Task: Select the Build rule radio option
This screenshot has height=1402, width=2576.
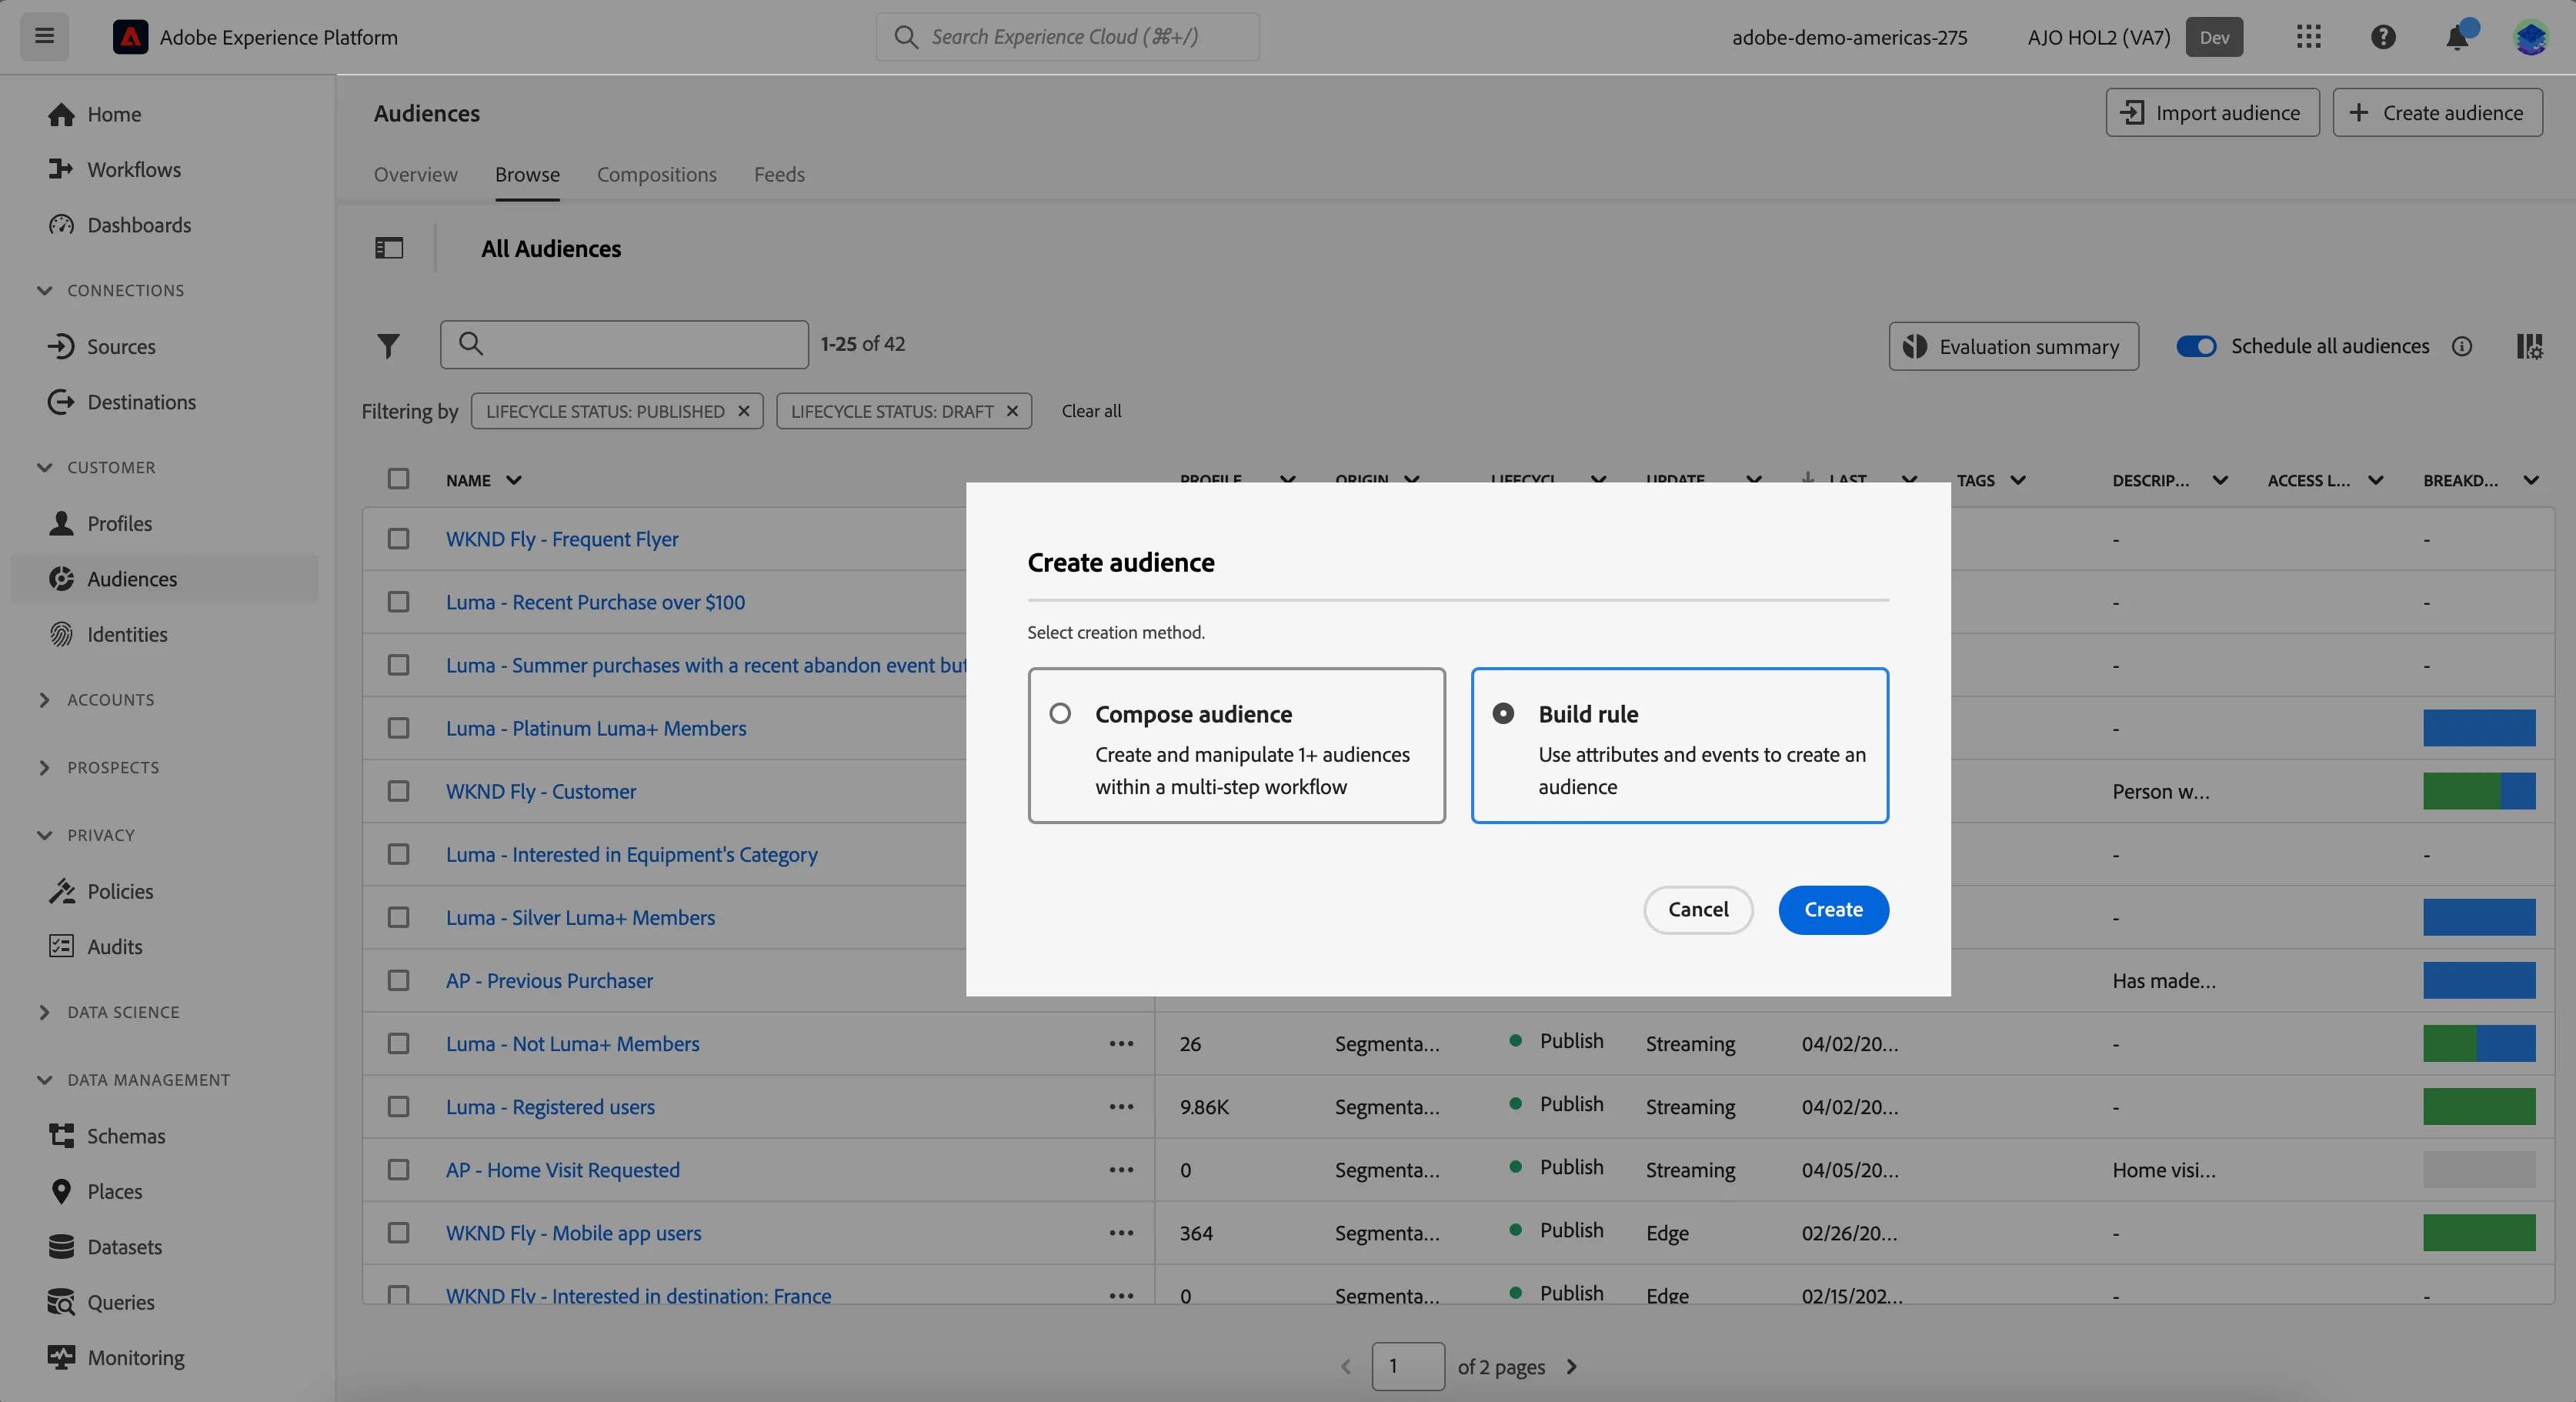Action: pos(1503,713)
